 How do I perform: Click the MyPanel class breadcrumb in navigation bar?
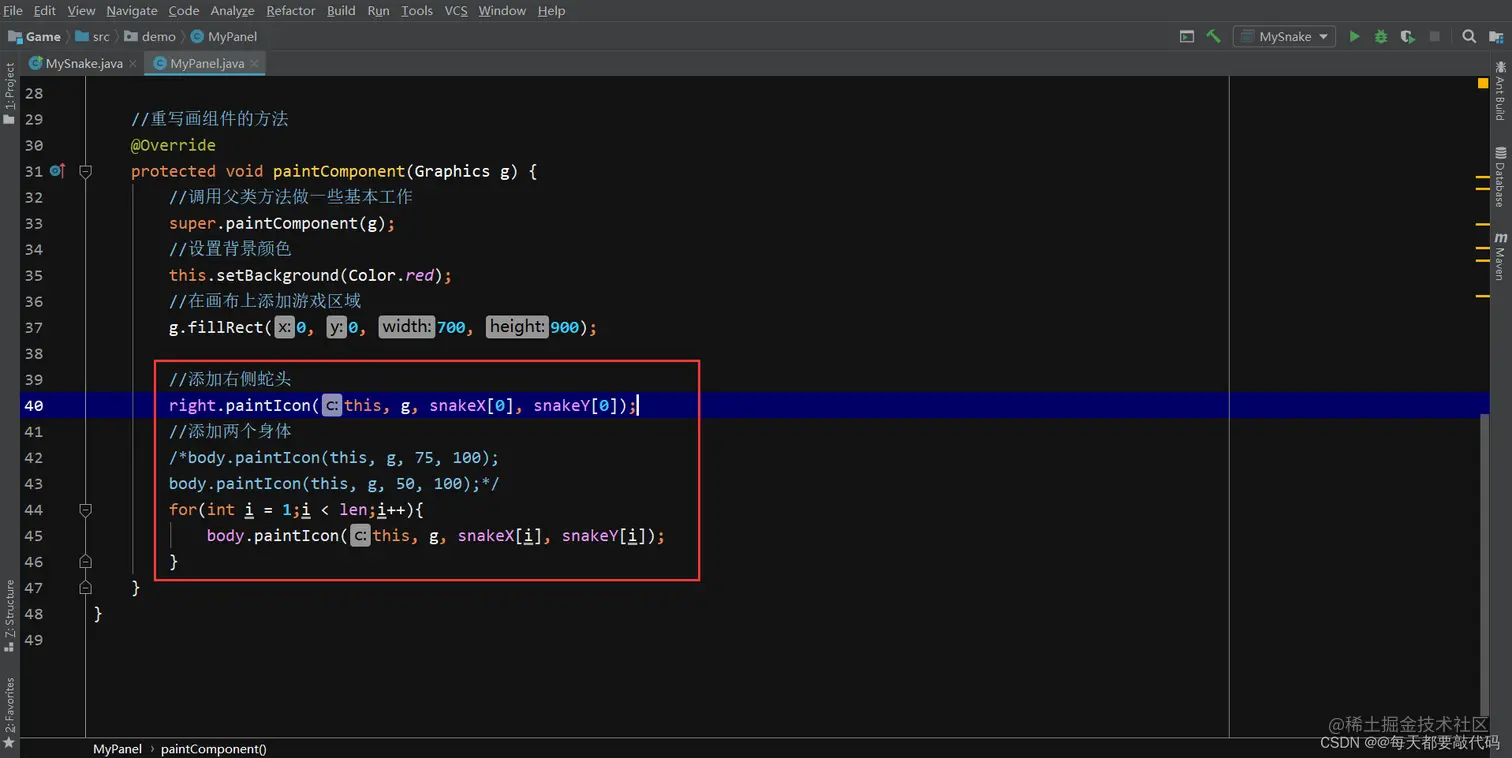pyautogui.click(x=224, y=37)
